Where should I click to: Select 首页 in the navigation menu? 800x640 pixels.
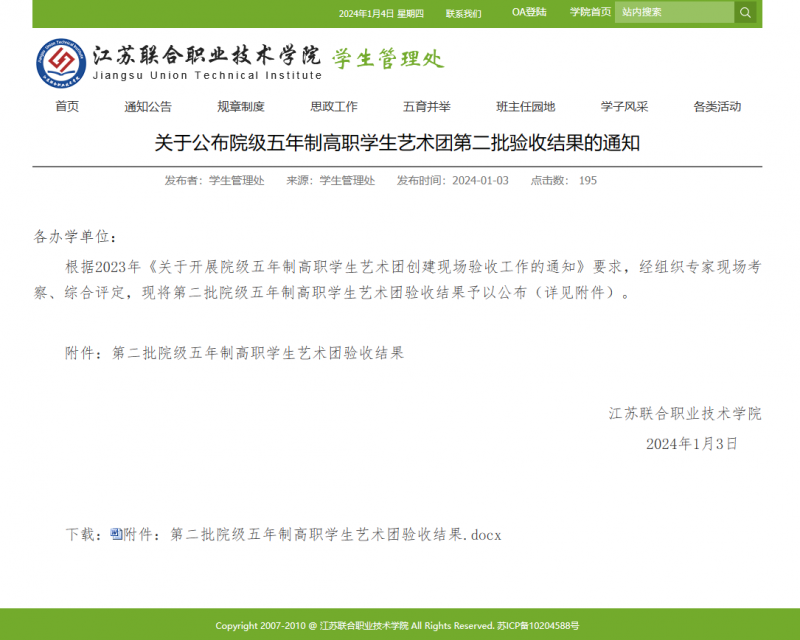(65, 107)
